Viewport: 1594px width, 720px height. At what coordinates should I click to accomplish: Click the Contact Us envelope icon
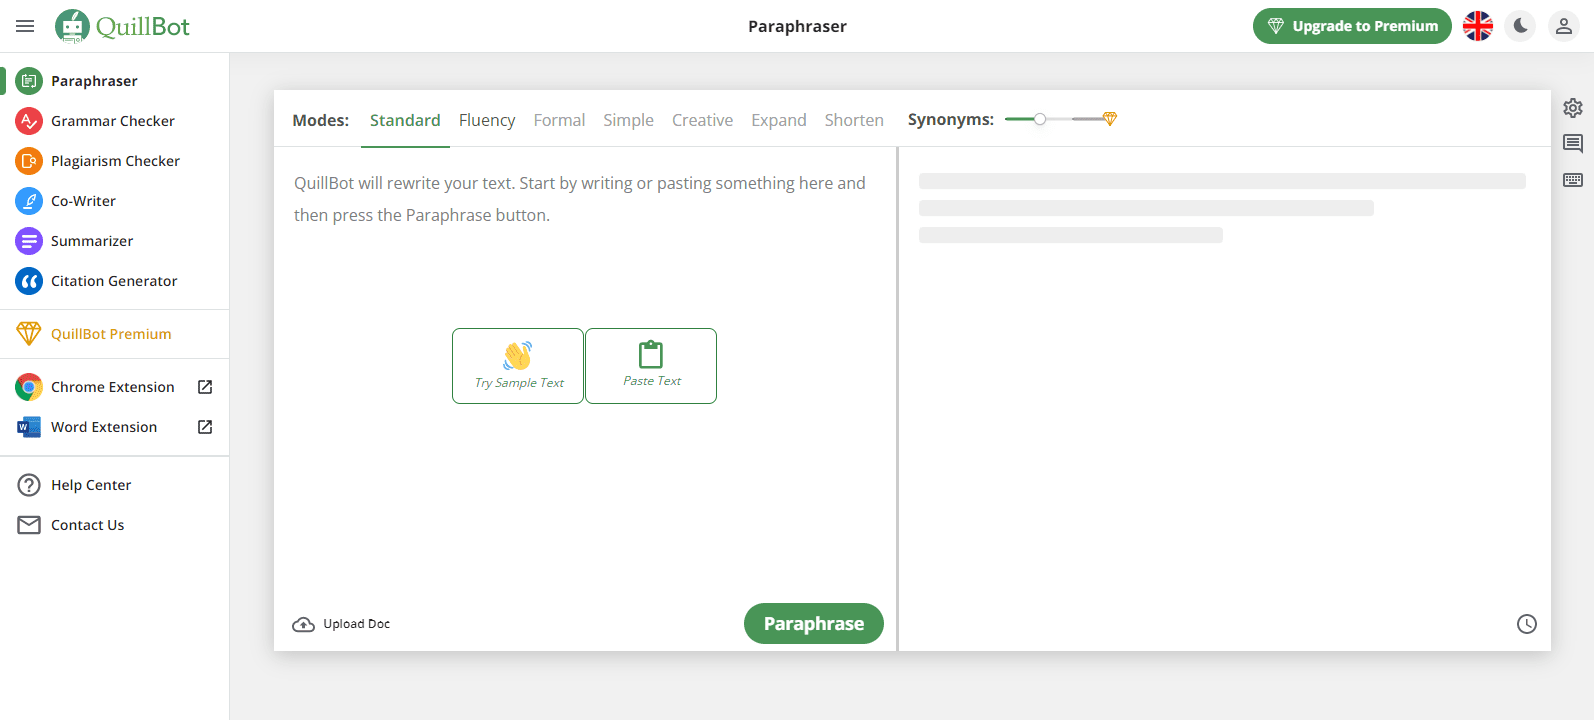29,525
